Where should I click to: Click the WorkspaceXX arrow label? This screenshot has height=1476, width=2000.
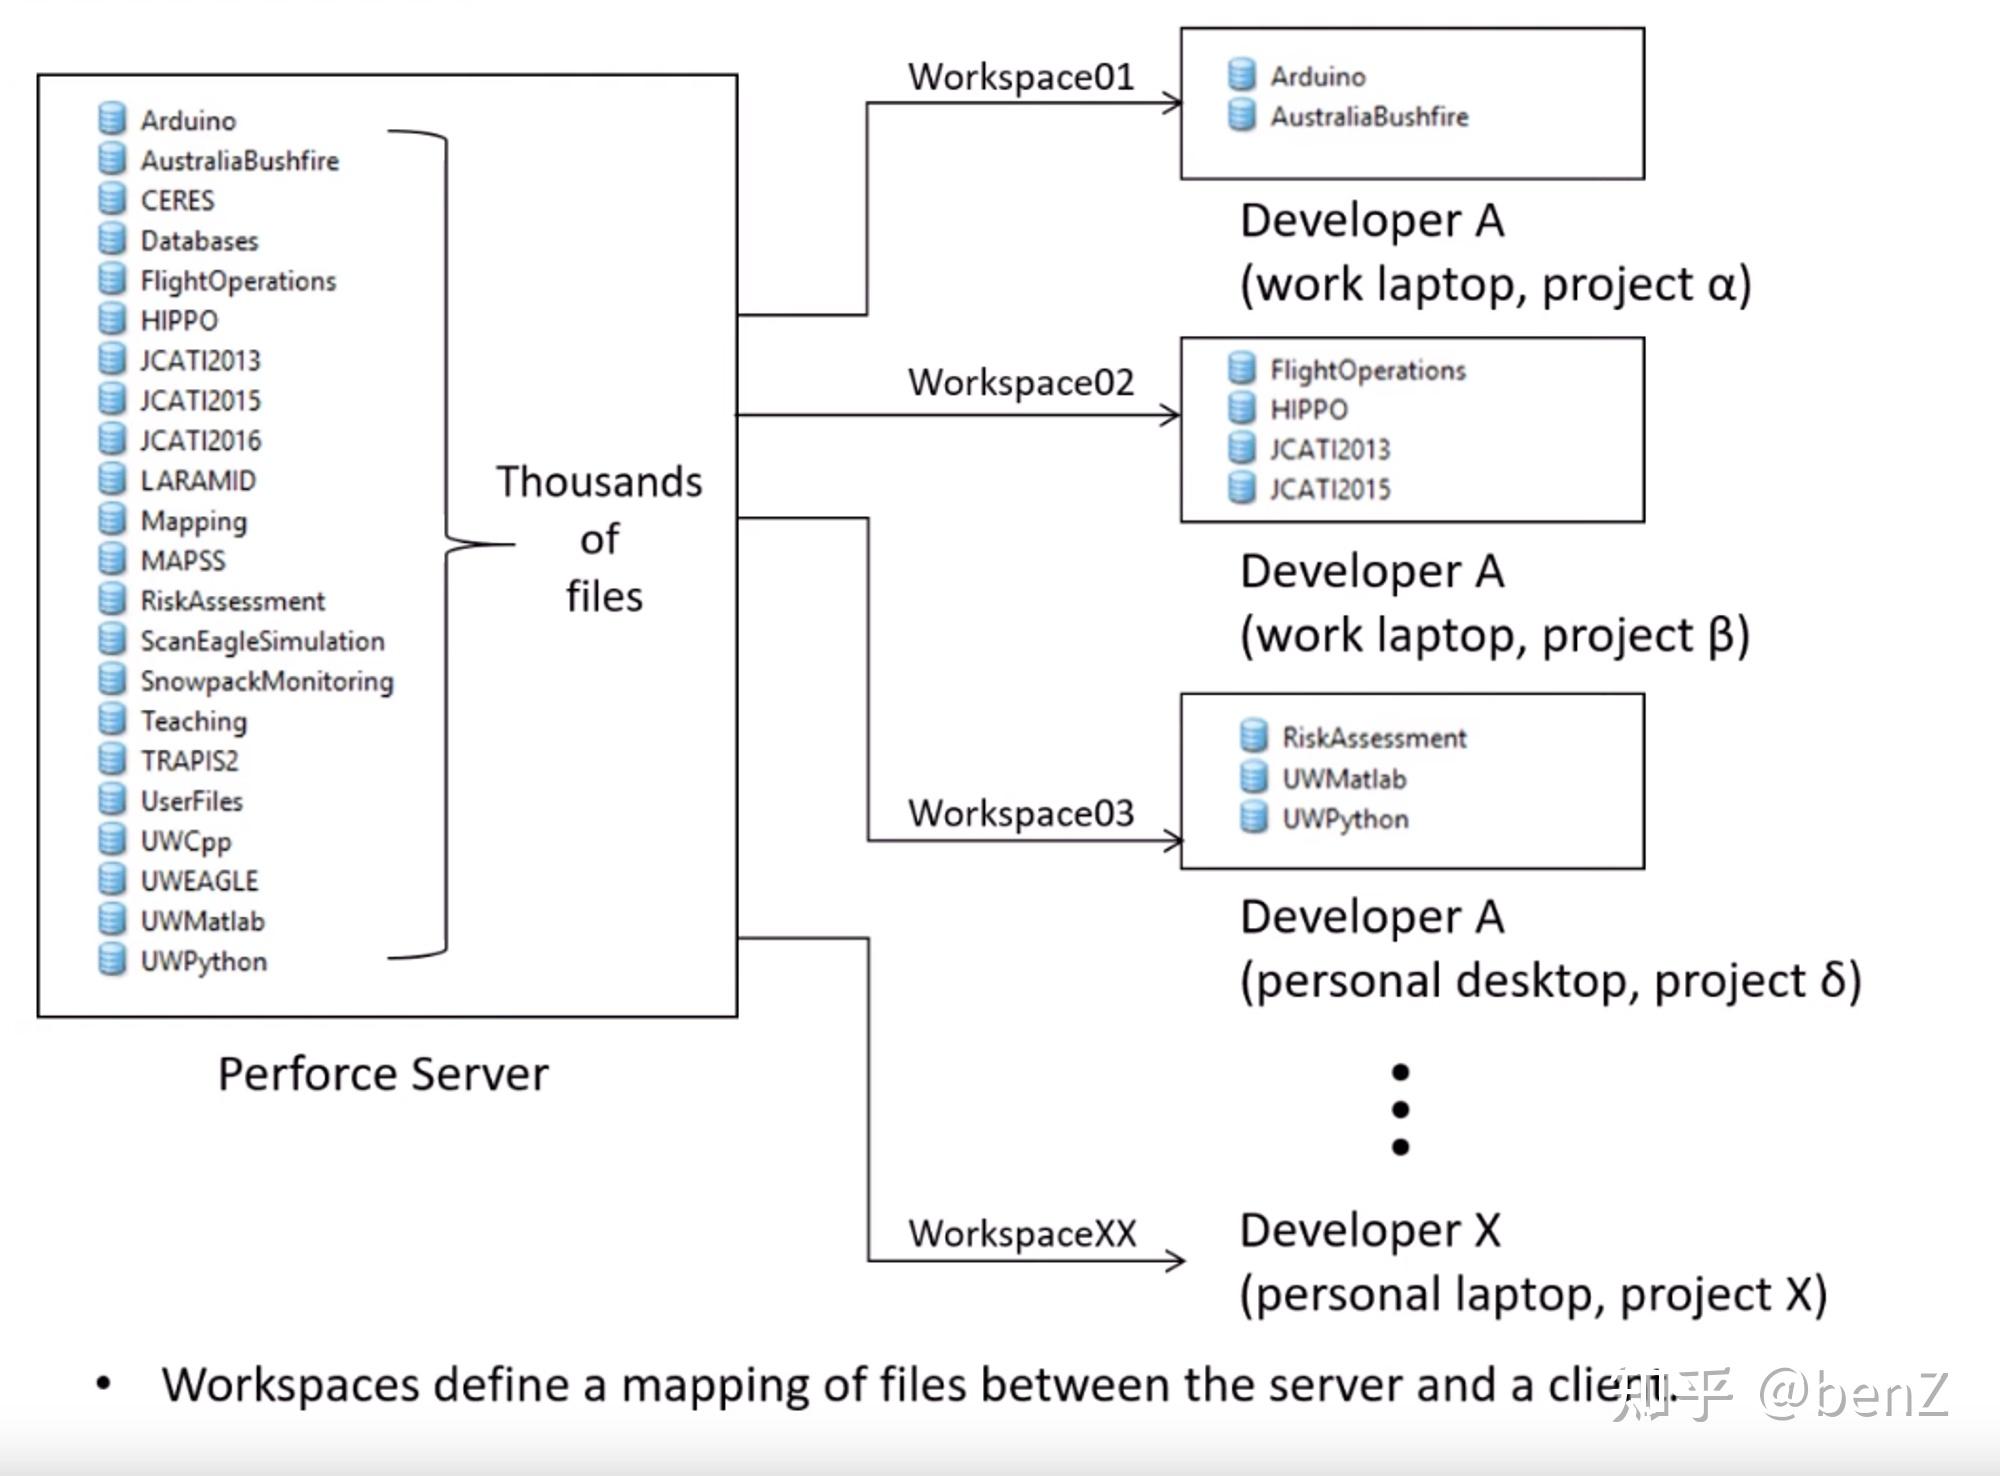coord(1022,1233)
